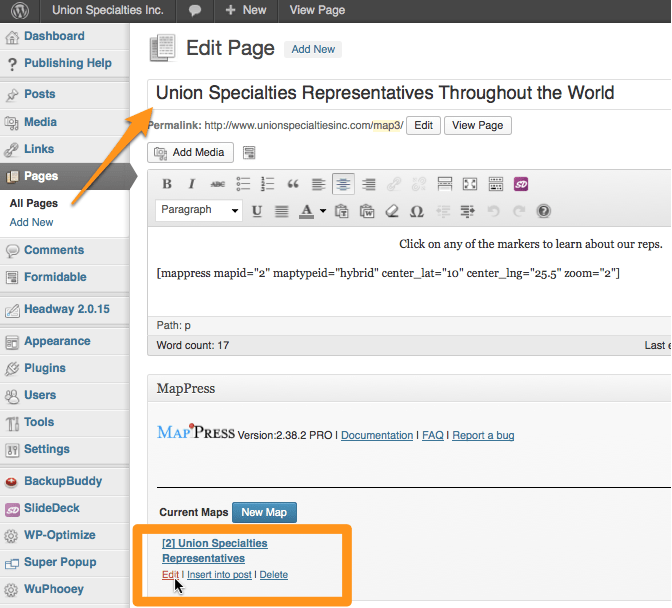This screenshot has width=672, height=608.
Task: Click the SlideDeck editor button
Action: click(x=521, y=184)
